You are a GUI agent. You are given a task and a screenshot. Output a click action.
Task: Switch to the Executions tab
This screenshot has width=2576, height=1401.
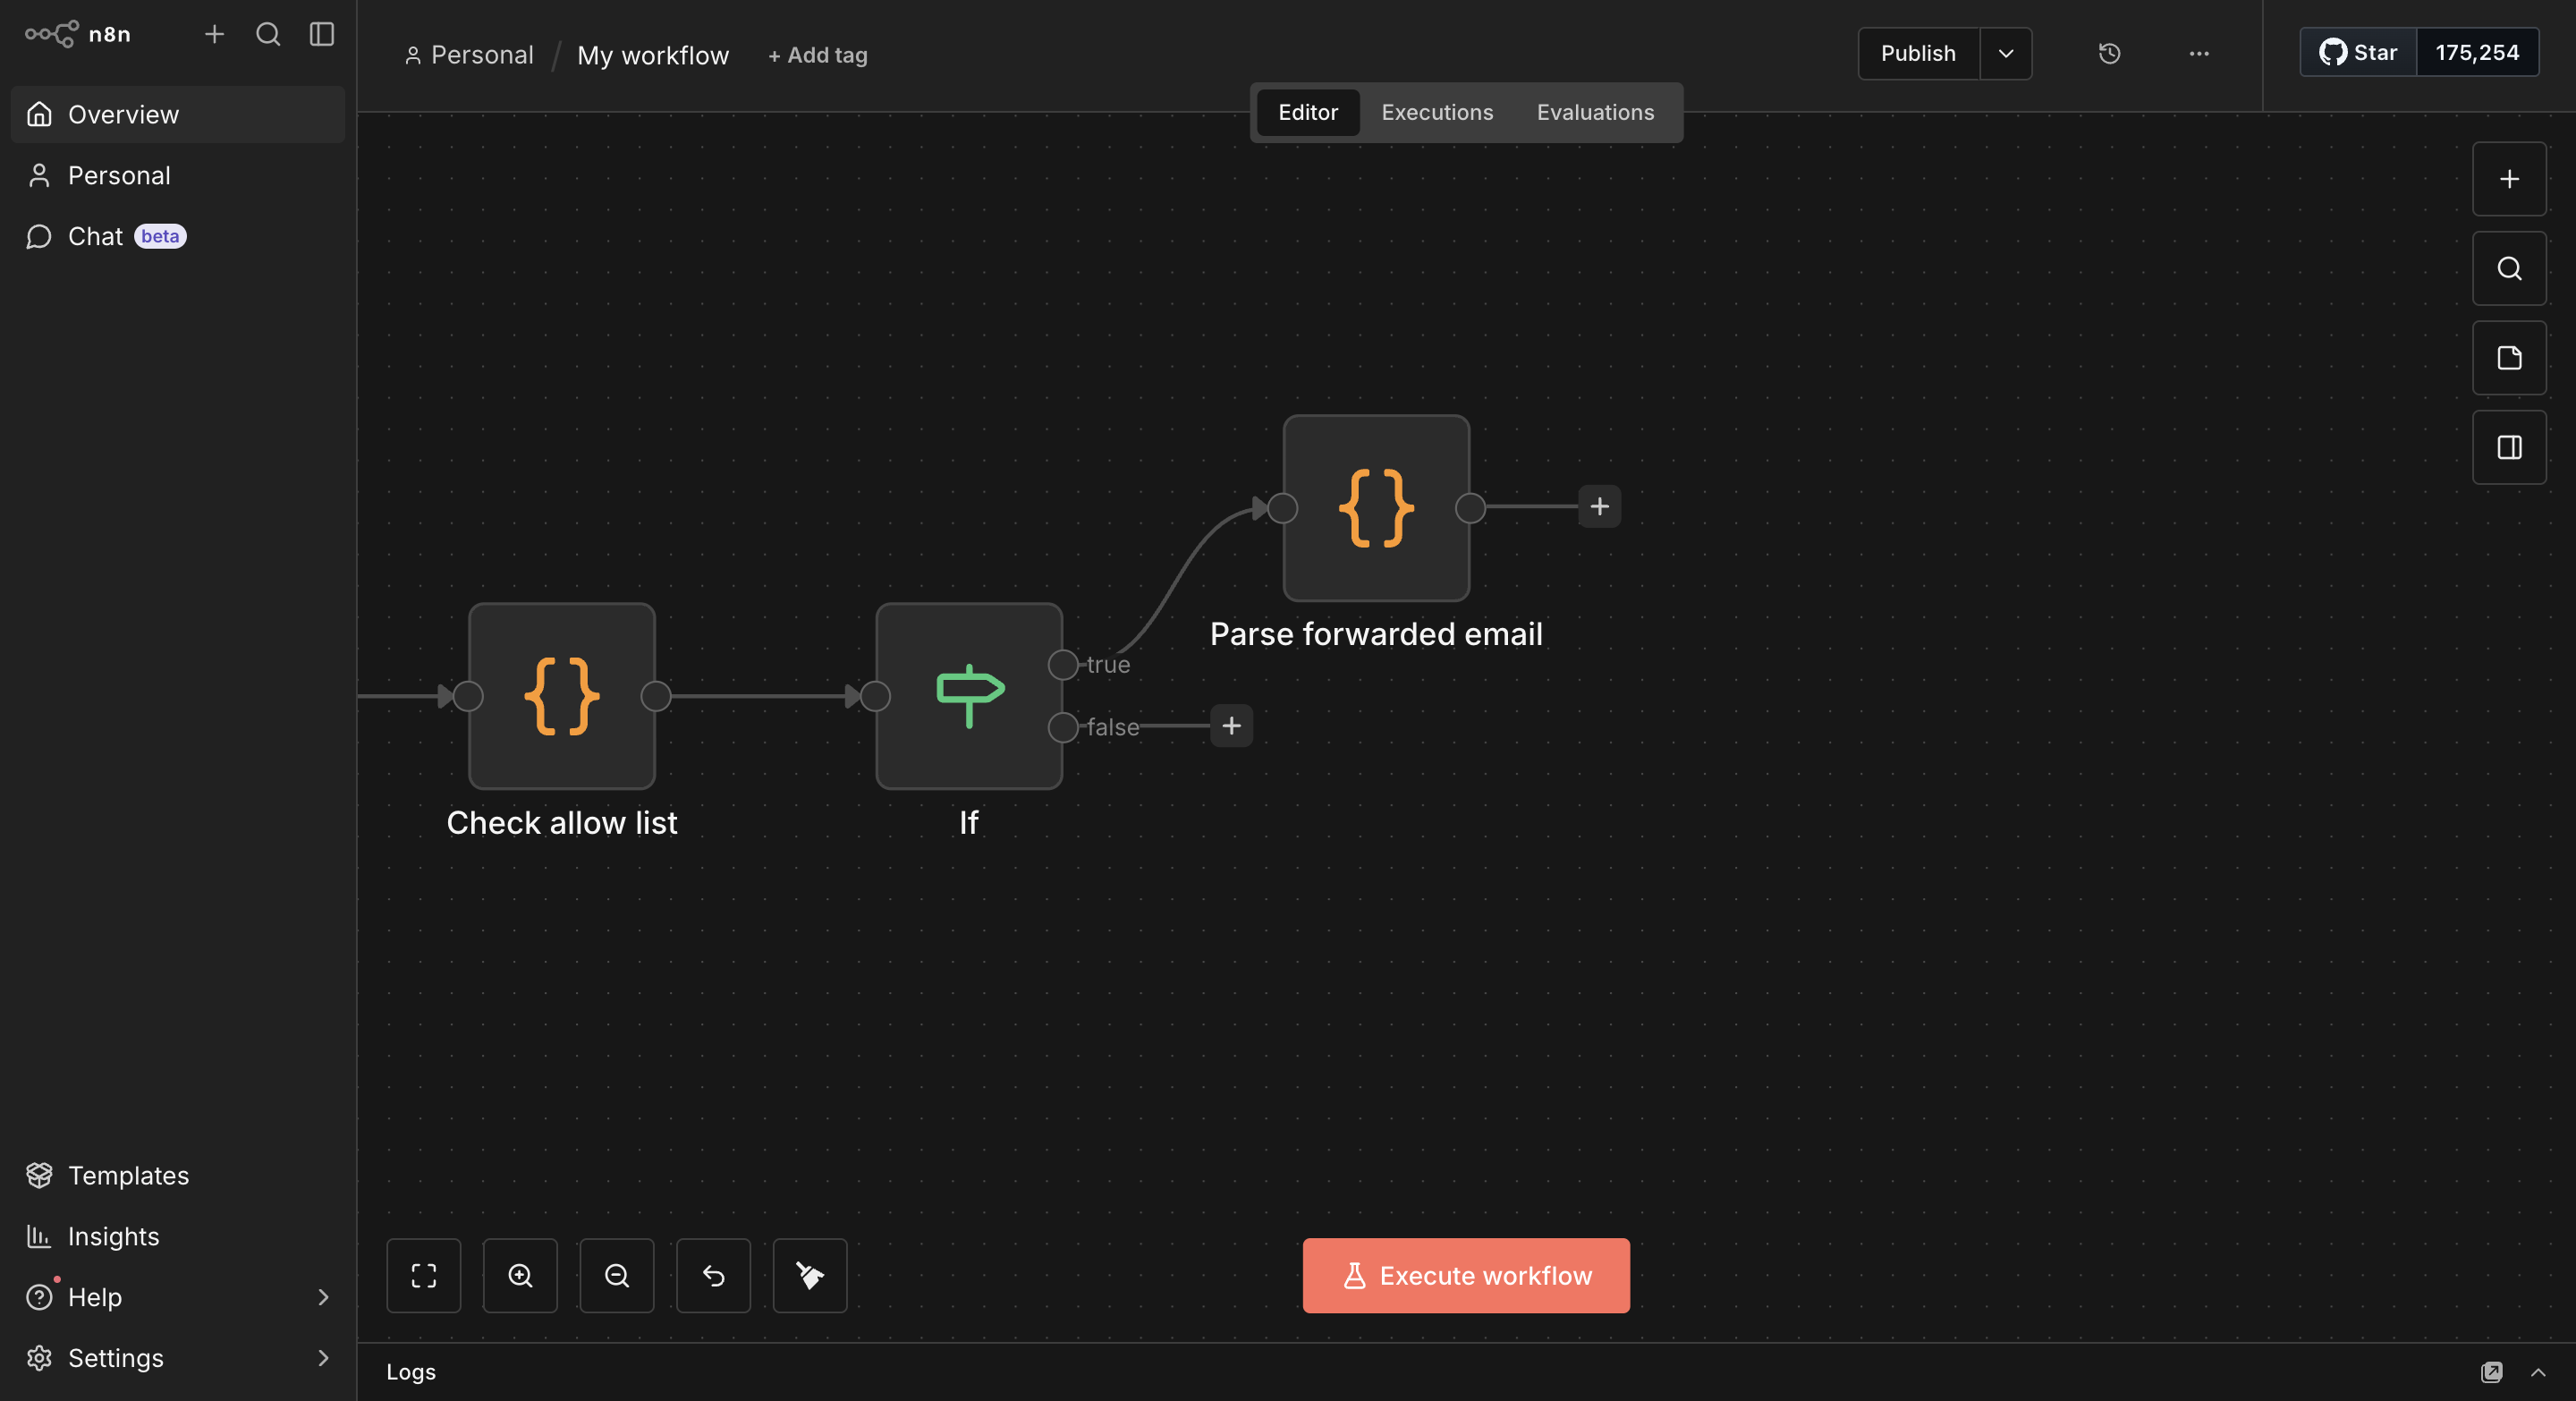(1436, 112)
